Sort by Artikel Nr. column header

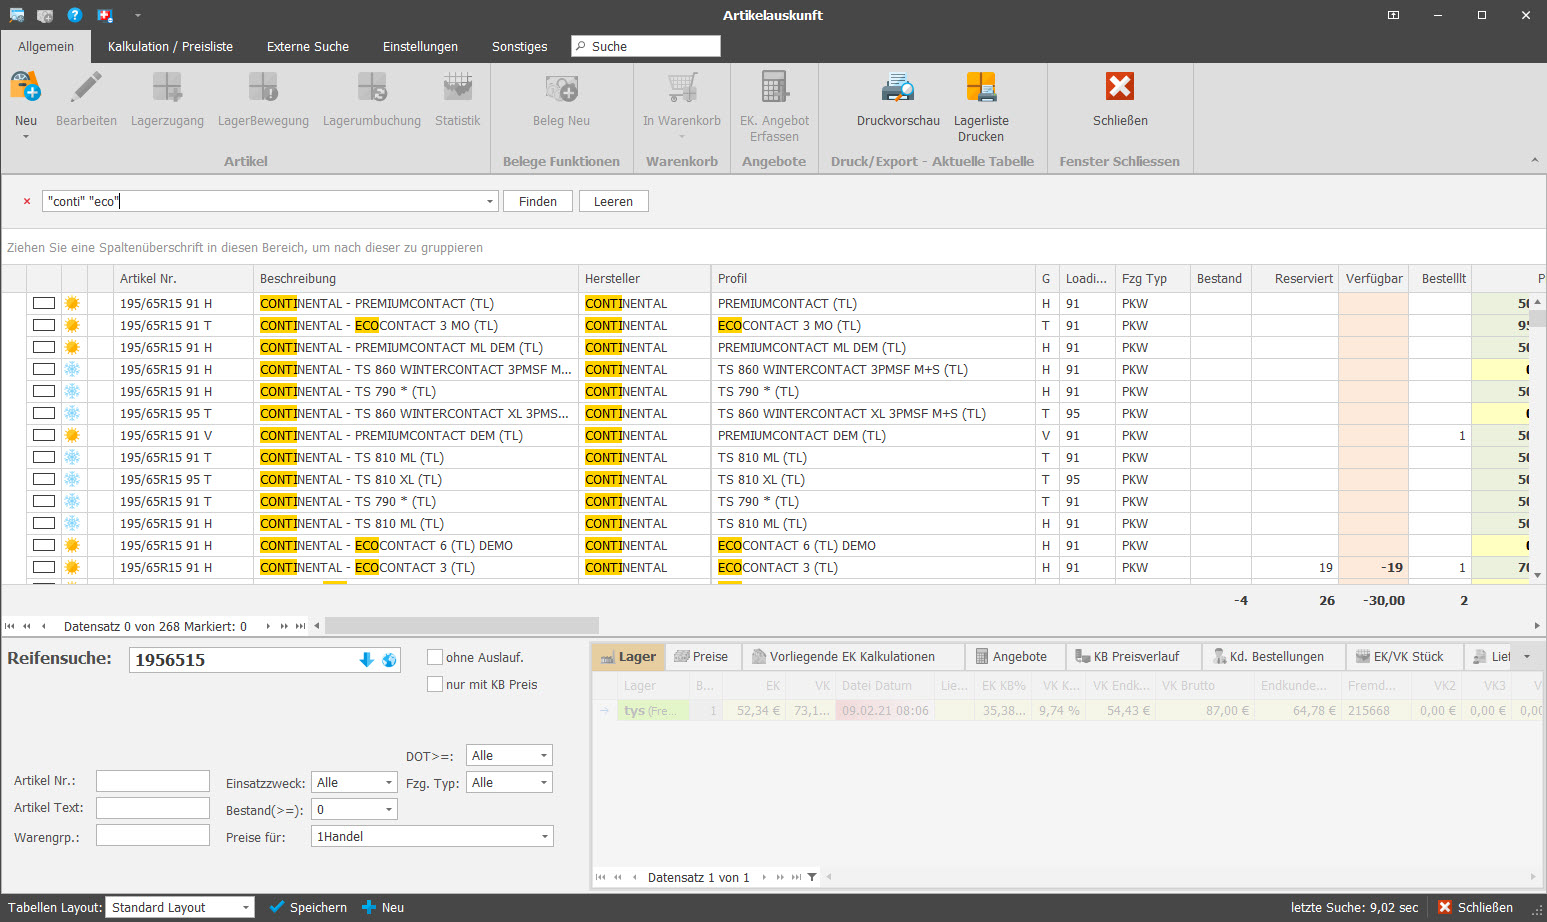coord(183,278)
